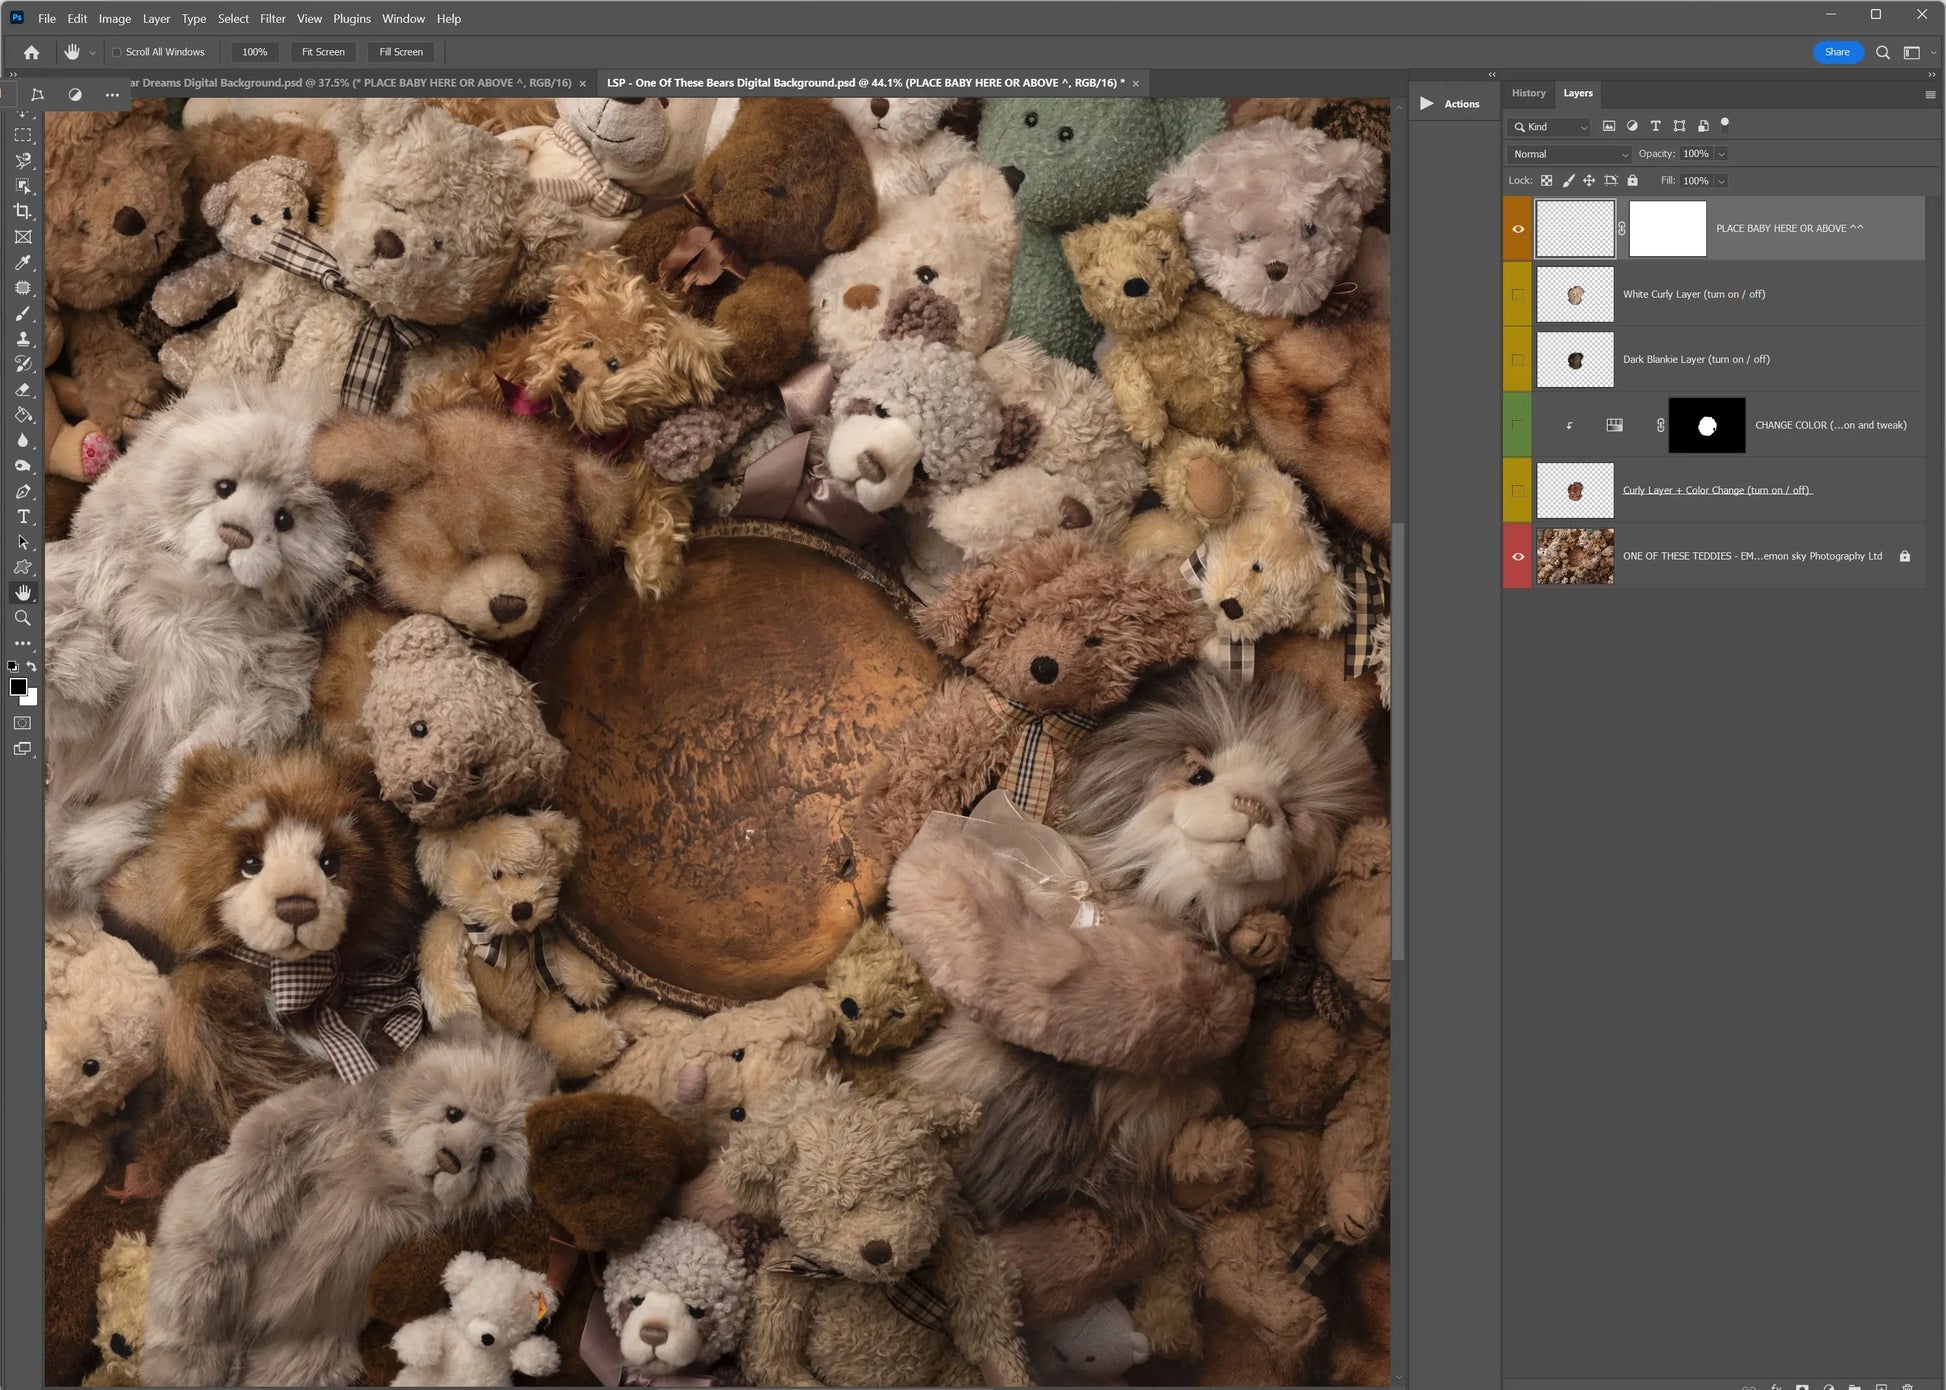Select the Pen tool
The width and height of the screenshot is (1946, 1390).
(x=22, y=492)
